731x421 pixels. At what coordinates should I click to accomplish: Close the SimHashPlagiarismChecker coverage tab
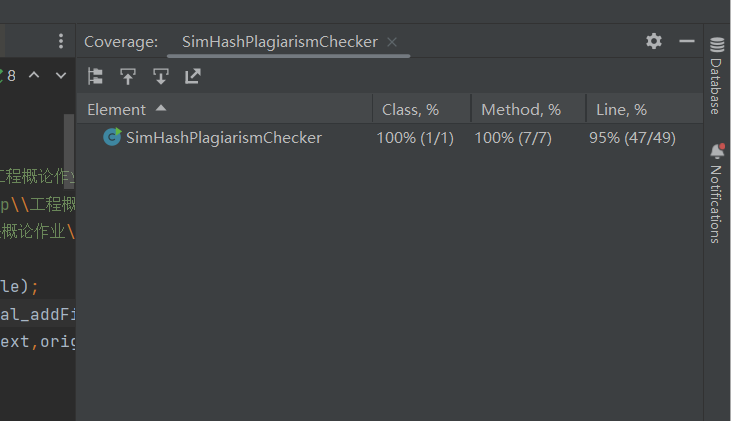[x=392, y=42]
